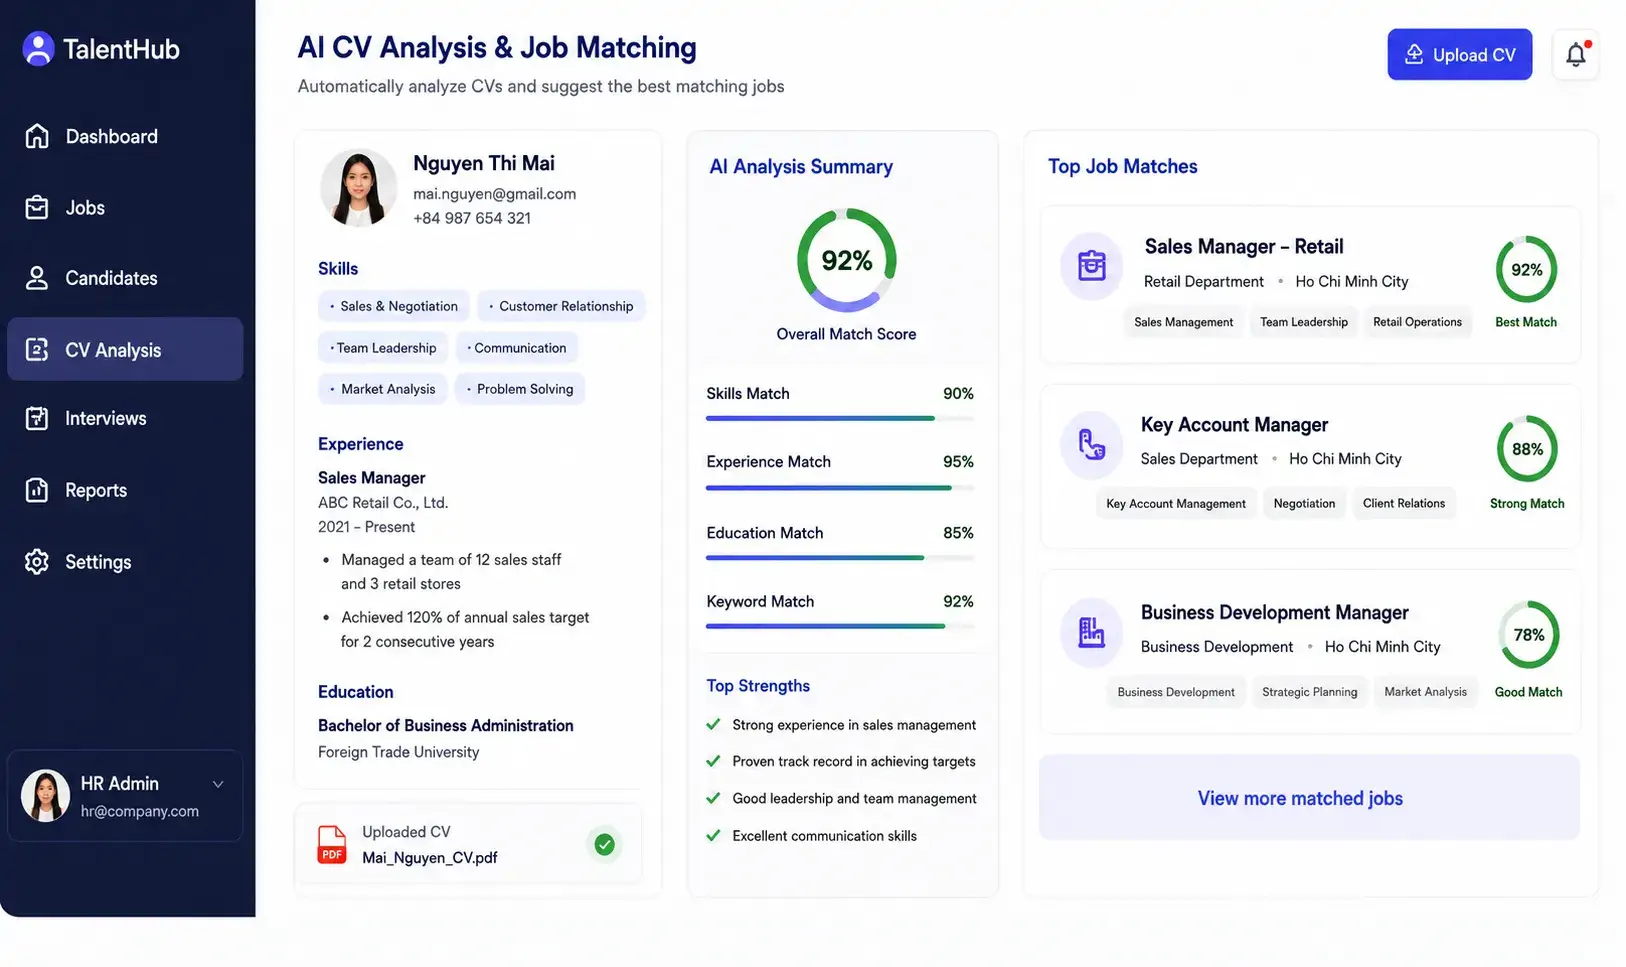
Task: Click the communication skills strength checkmark
Action: tap(713, 835)
